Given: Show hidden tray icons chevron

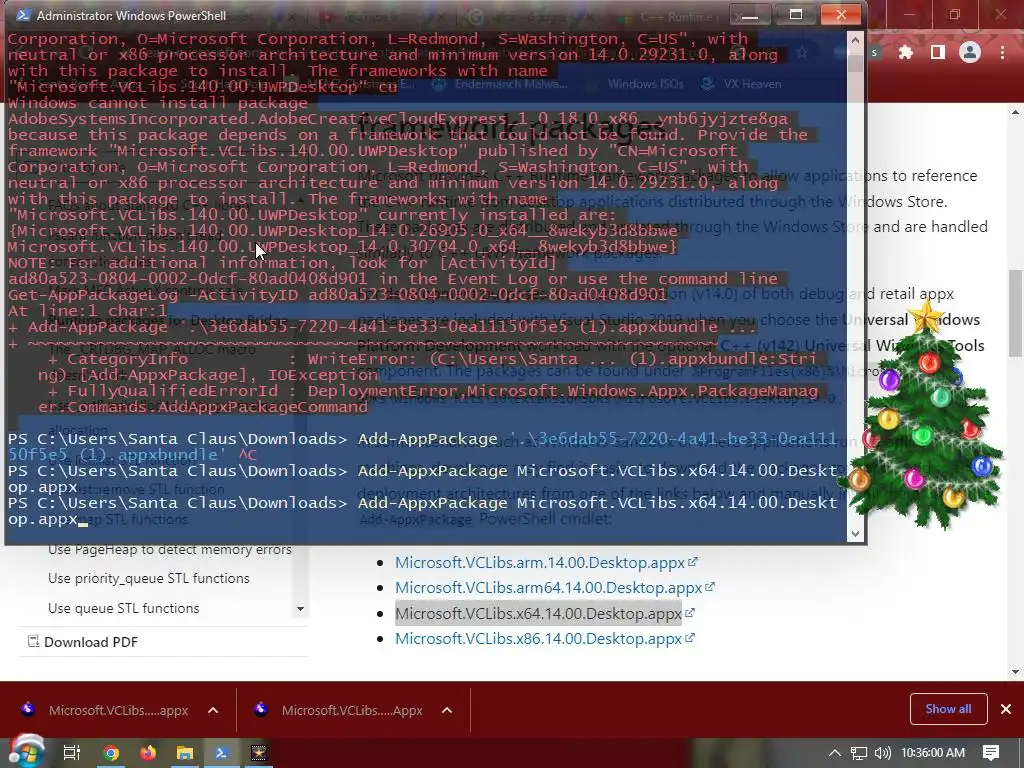Looking at the screenshot, I should [834, 753].
